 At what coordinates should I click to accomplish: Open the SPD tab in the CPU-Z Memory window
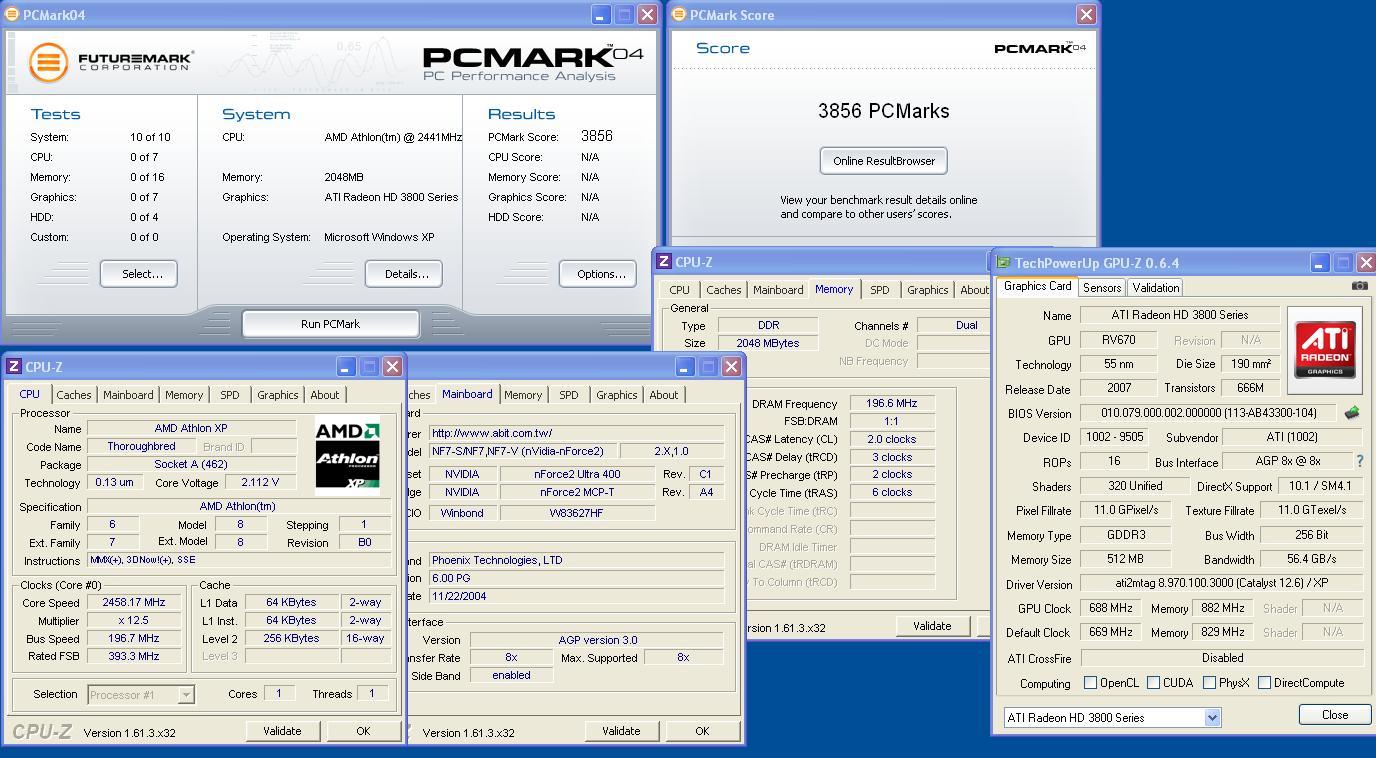click(879, 290)
